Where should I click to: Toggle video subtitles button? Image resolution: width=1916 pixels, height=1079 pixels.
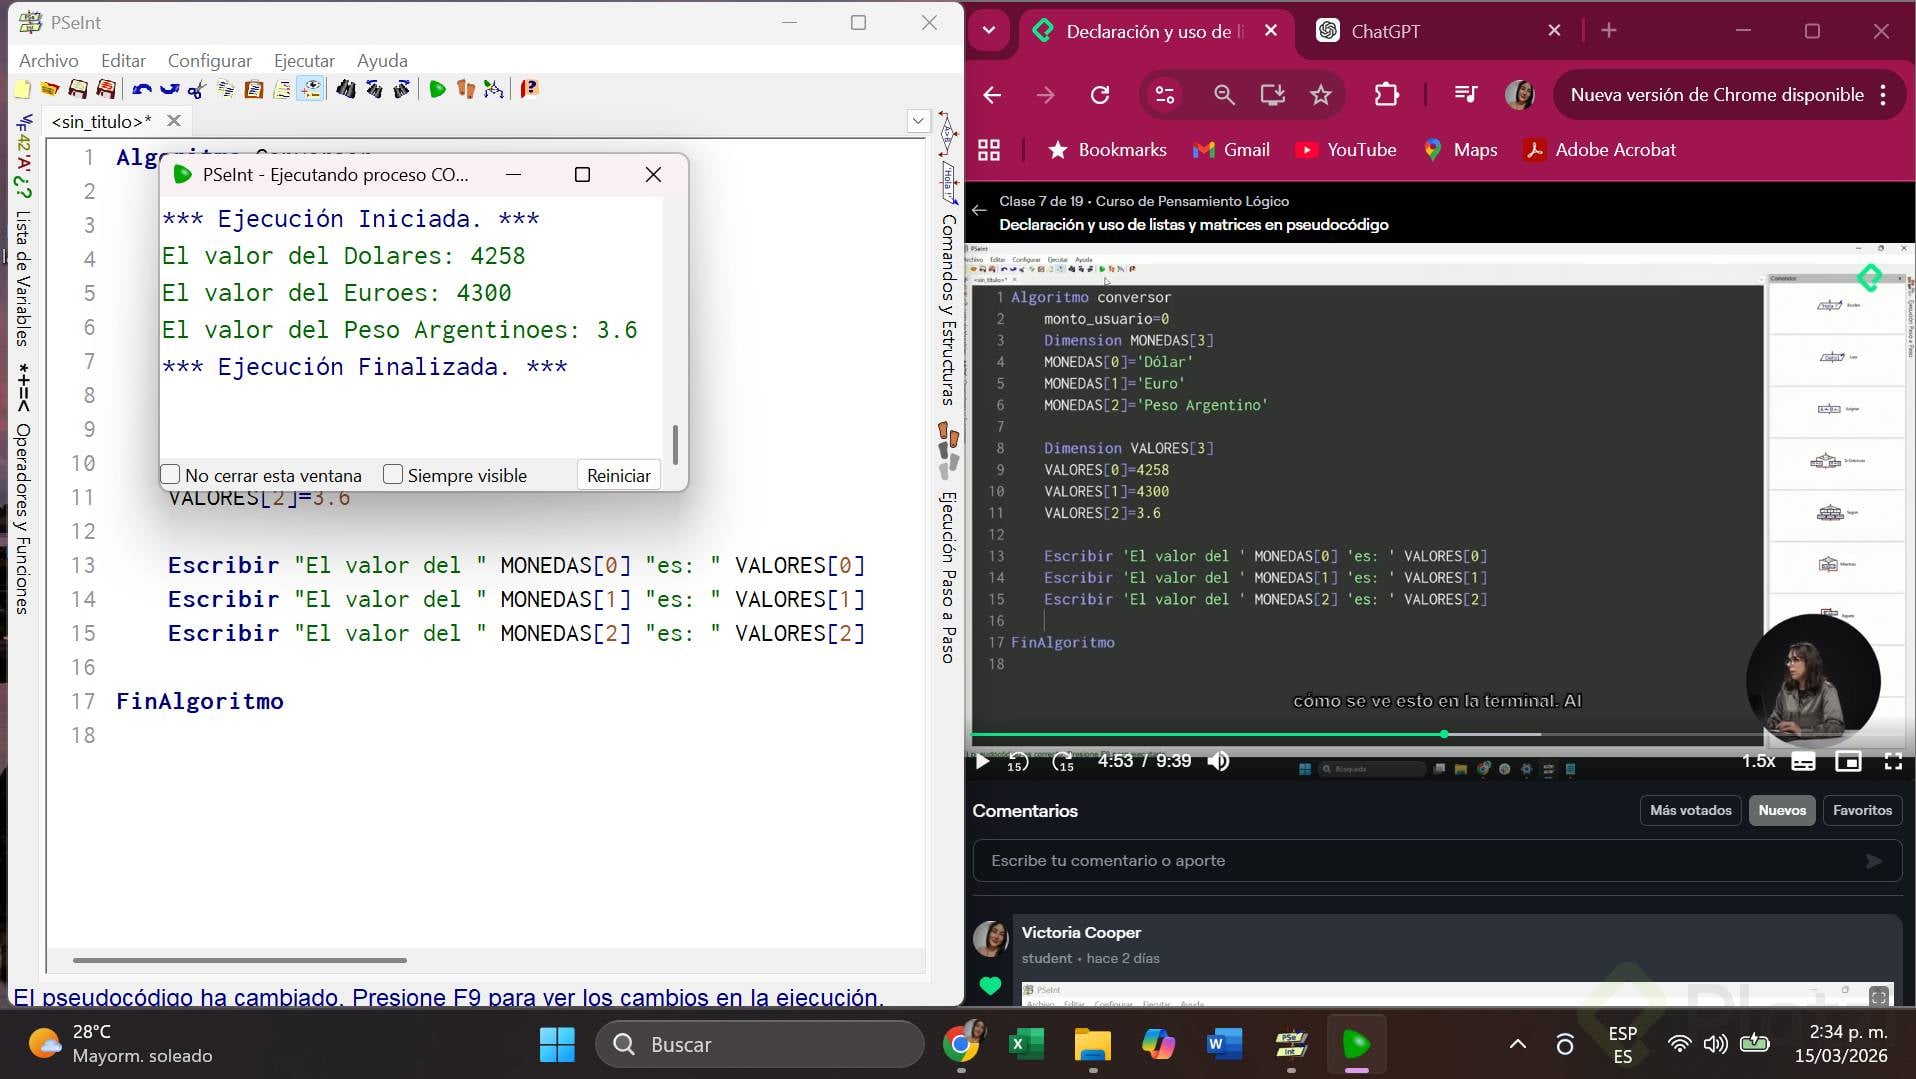pyautogui.click(x=1803, y=762)
